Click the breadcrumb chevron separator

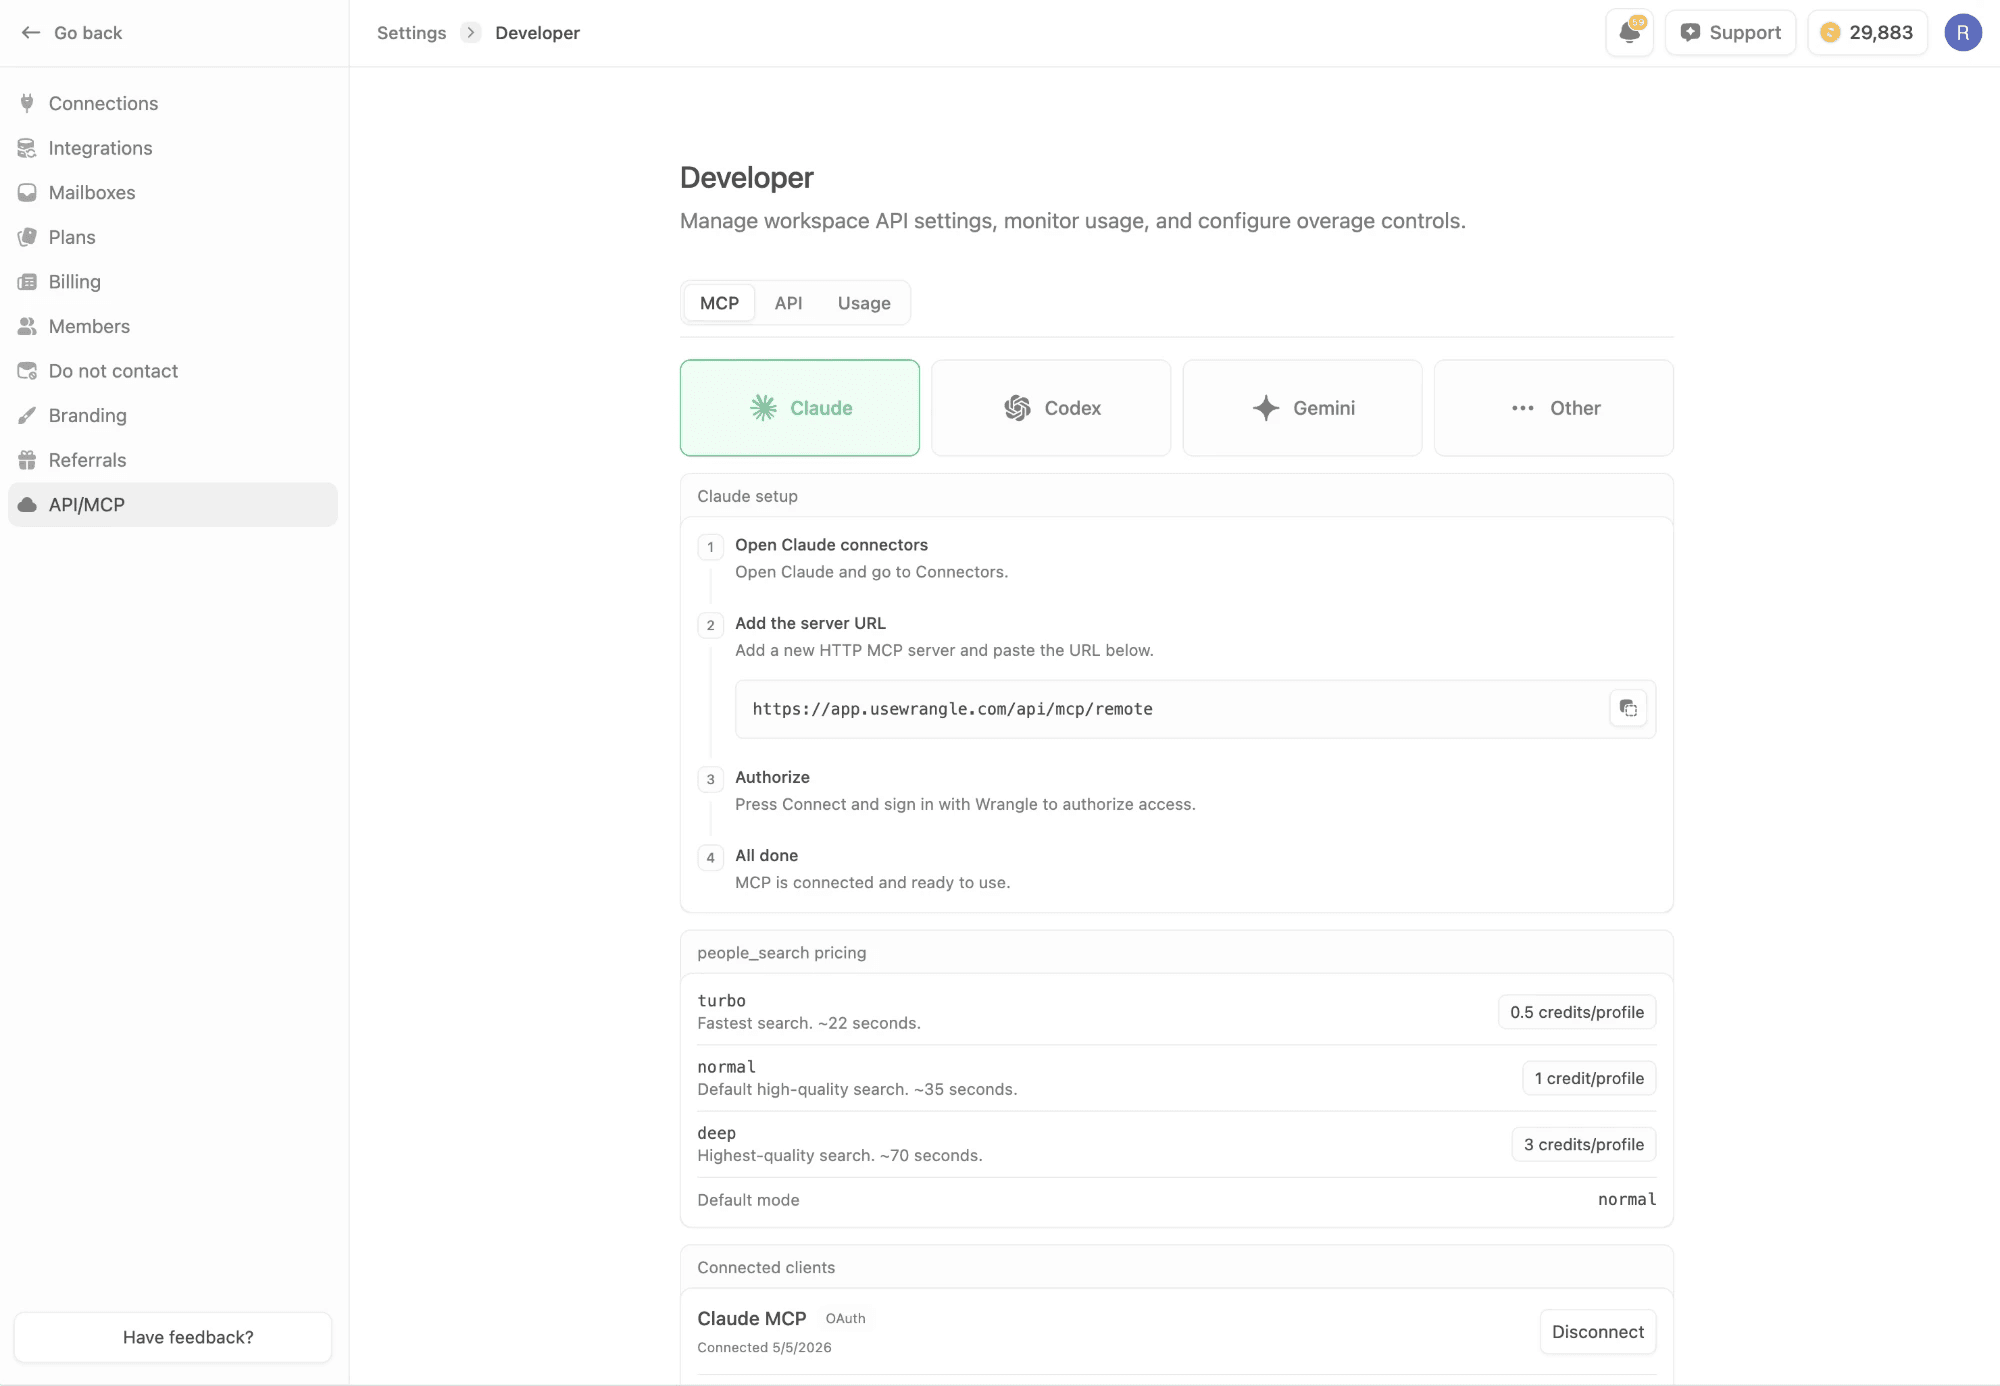470,33
